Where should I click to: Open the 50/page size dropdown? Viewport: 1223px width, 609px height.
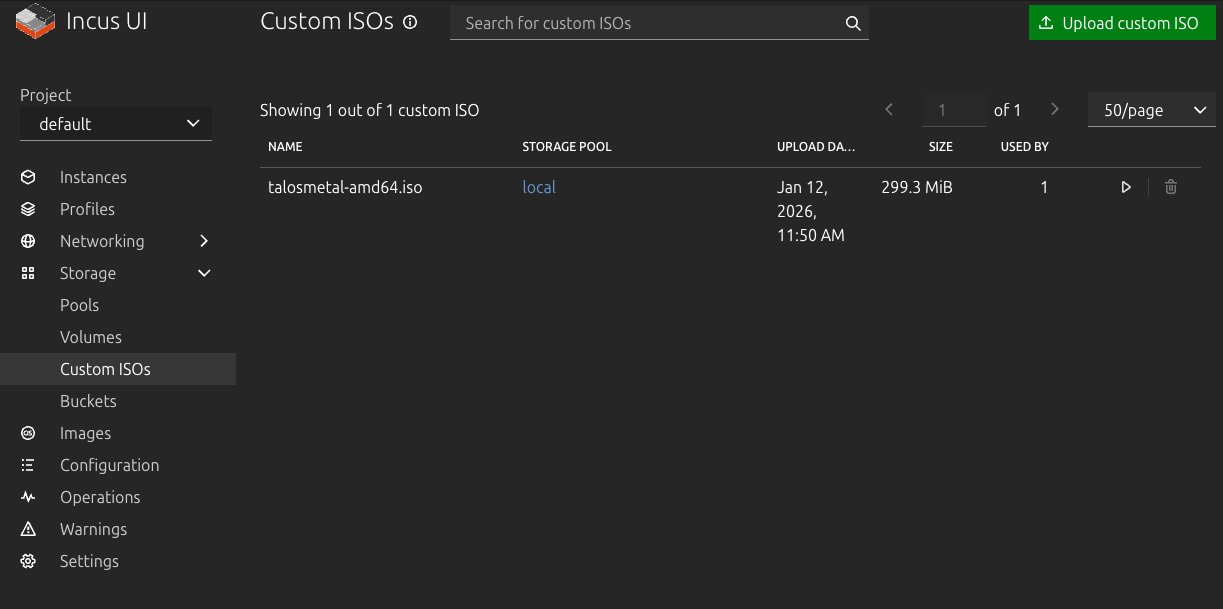(1152, 110)
